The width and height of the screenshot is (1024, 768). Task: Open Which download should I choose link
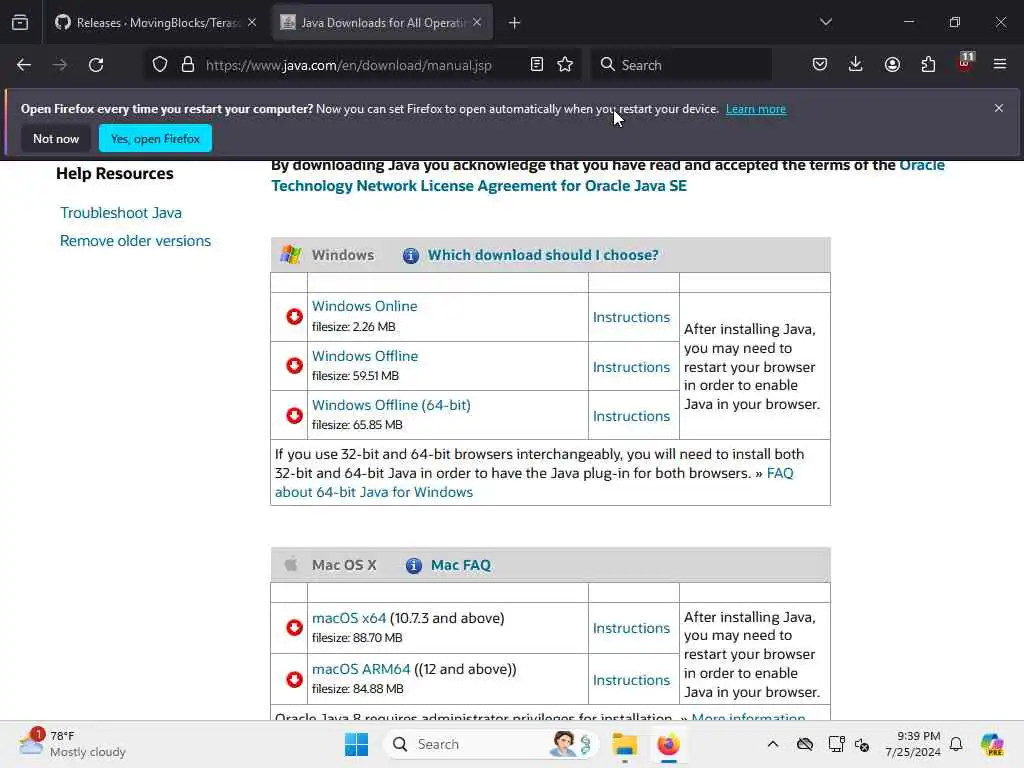(543, 255)
